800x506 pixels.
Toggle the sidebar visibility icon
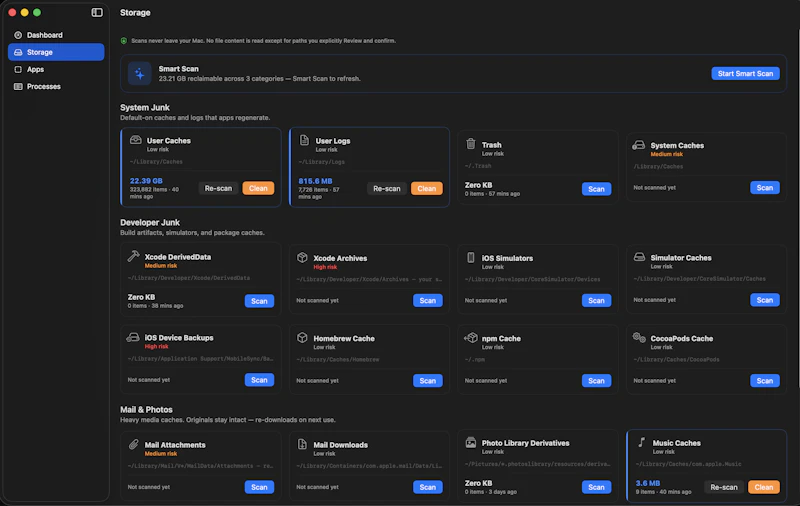point(97,12)
